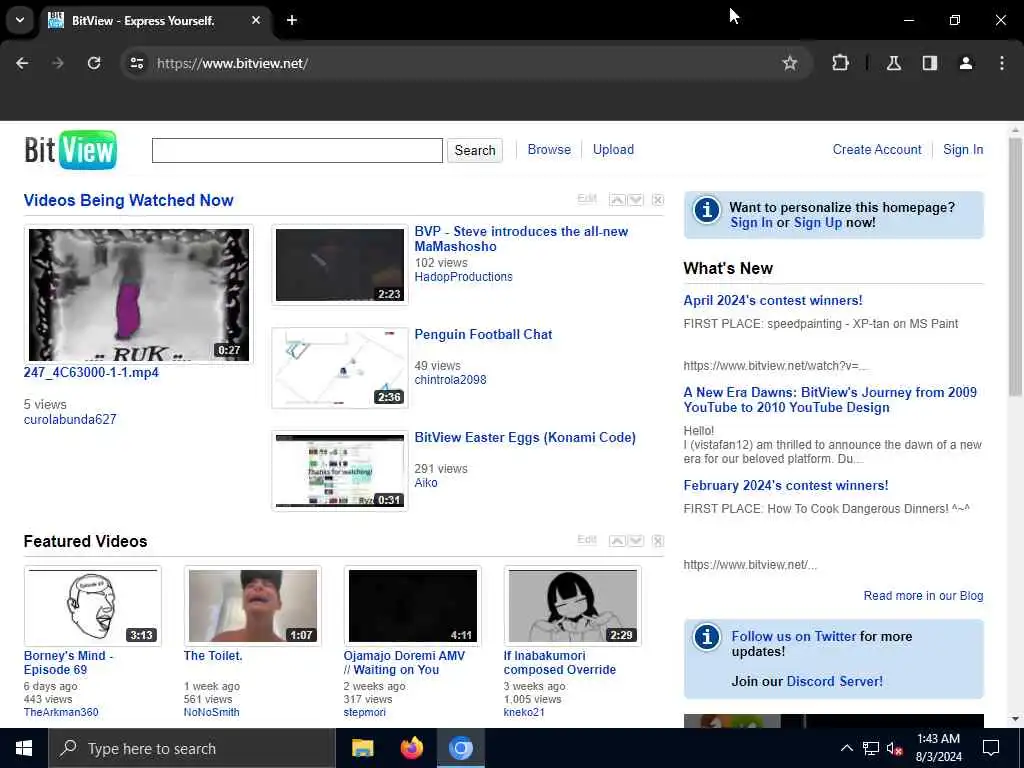Open browser extensions puzzle icon
Image resolution: width=1024 pixels, height=768 pixels.
840,63
